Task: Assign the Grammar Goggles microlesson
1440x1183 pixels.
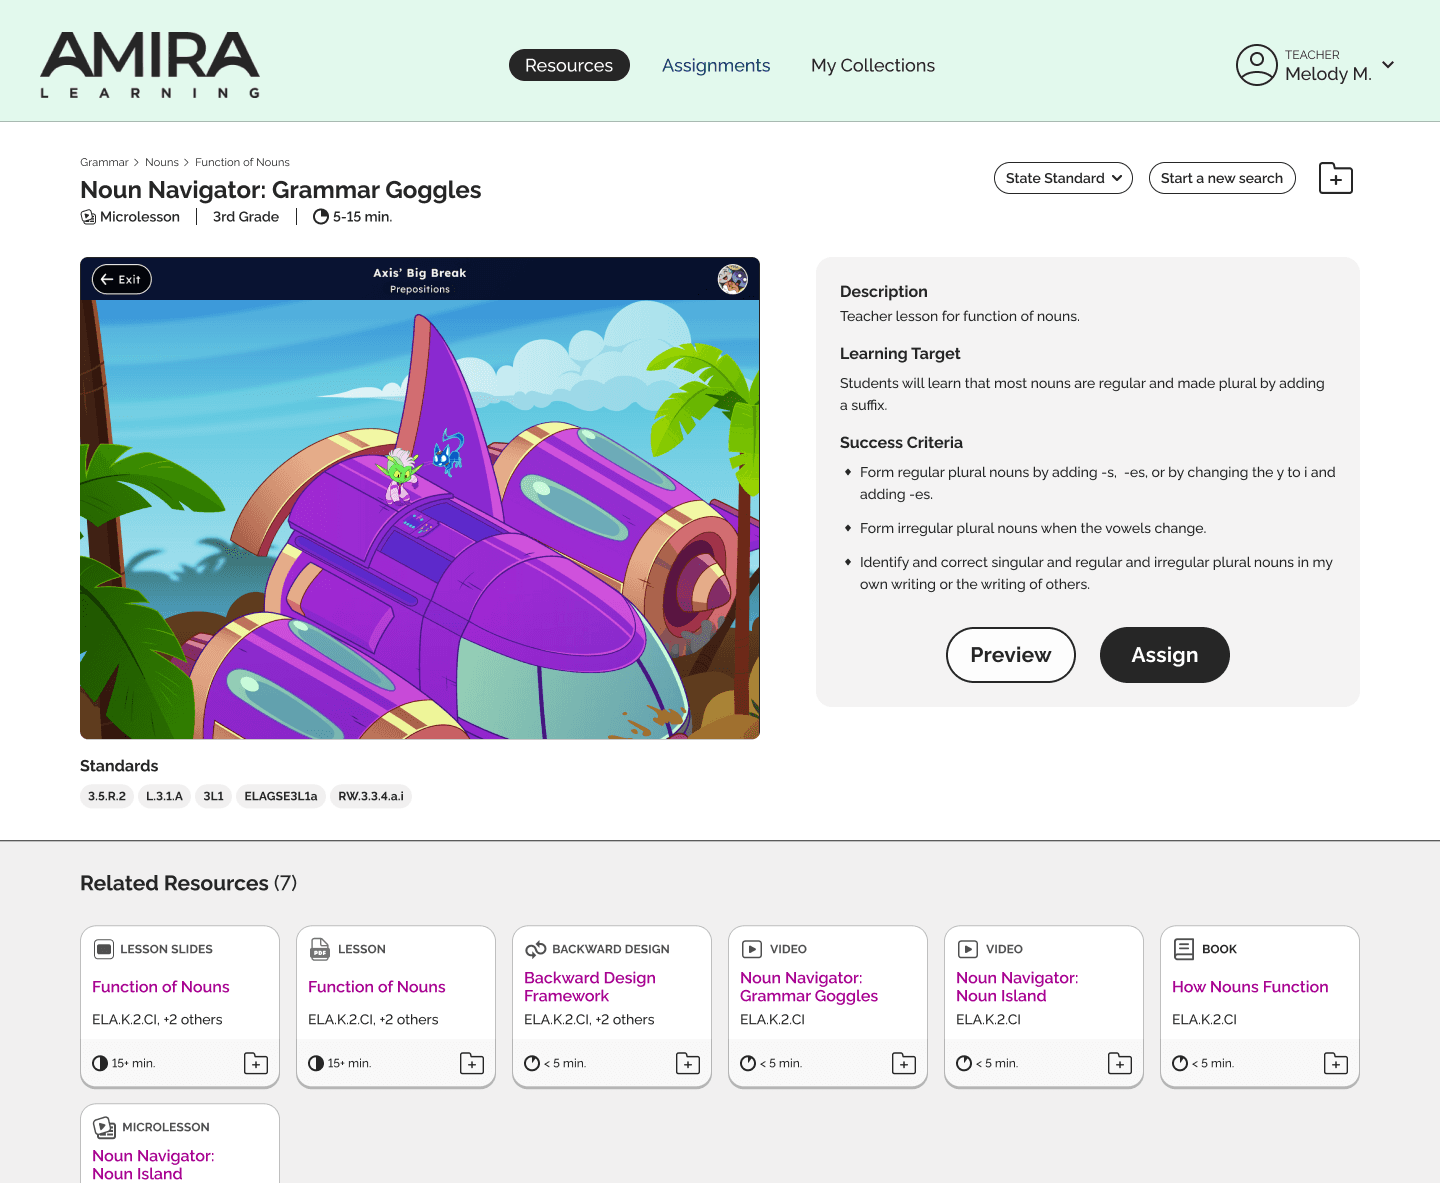Action: [1165, 655]
